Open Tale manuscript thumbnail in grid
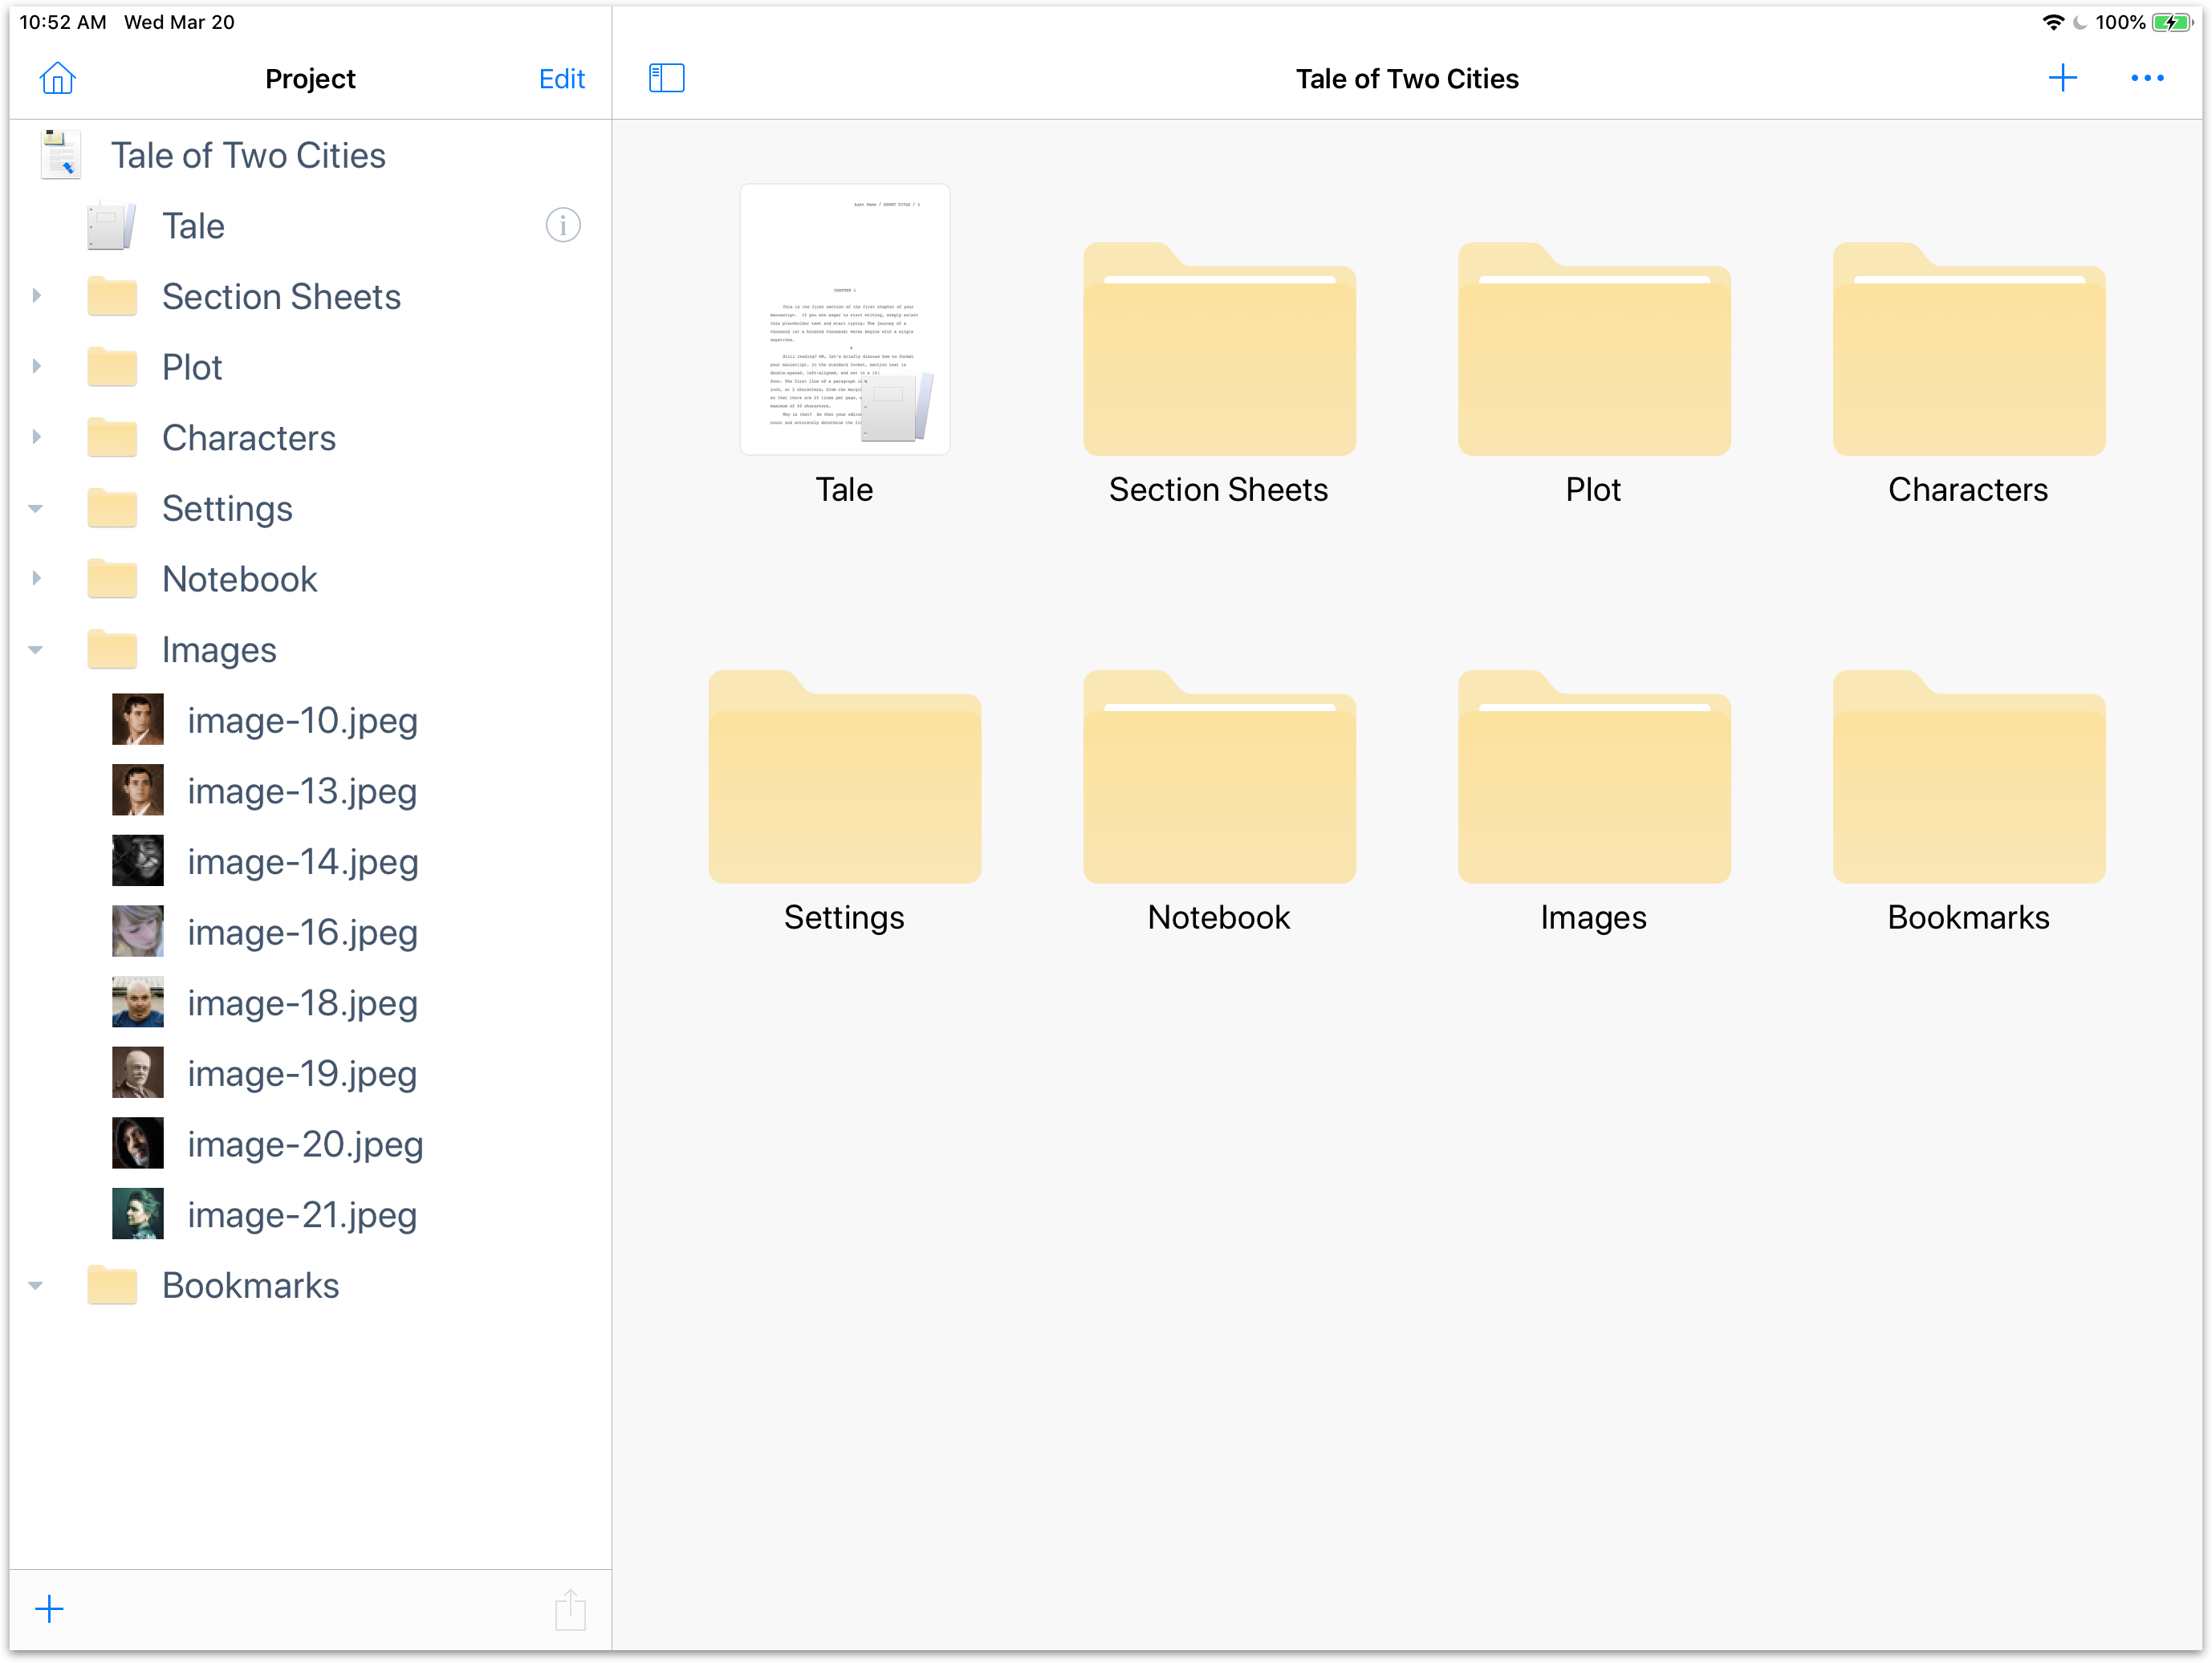Image resolution: width=2212 pixels, height=1663 pixels. 844,319
